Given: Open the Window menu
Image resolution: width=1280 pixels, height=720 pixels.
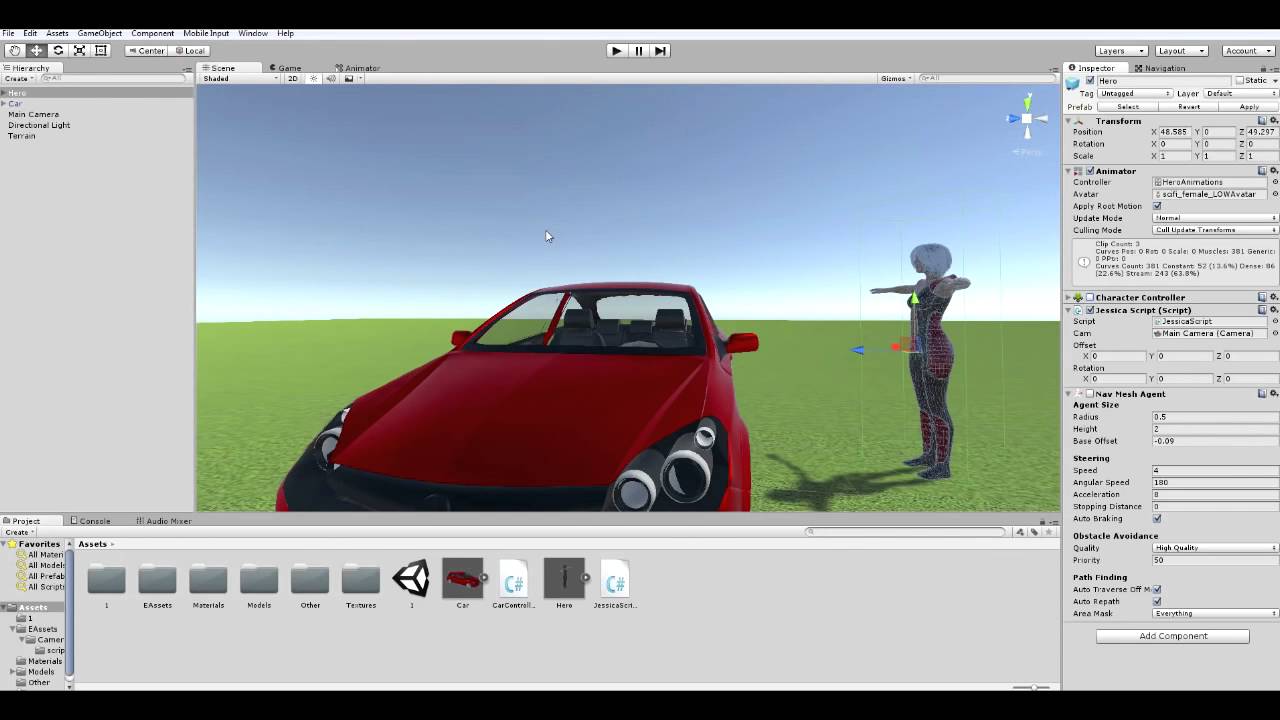Looking at the screenshot, I should (x=253, y=33).
